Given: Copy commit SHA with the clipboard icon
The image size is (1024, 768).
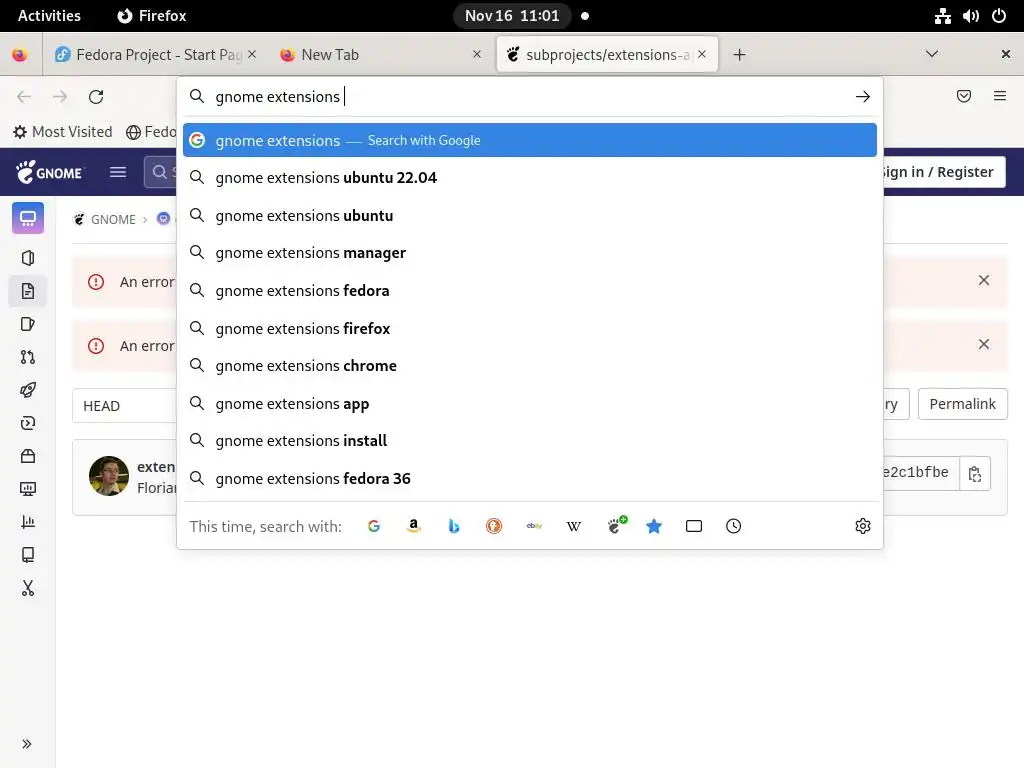Looking at the screenshot, I should 975,473.
